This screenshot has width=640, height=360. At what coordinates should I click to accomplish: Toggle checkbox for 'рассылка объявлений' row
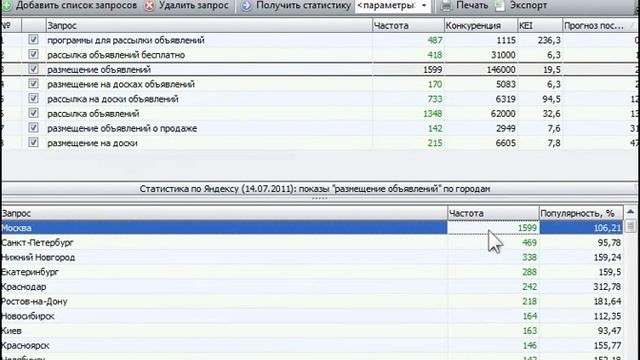[33, 113]
